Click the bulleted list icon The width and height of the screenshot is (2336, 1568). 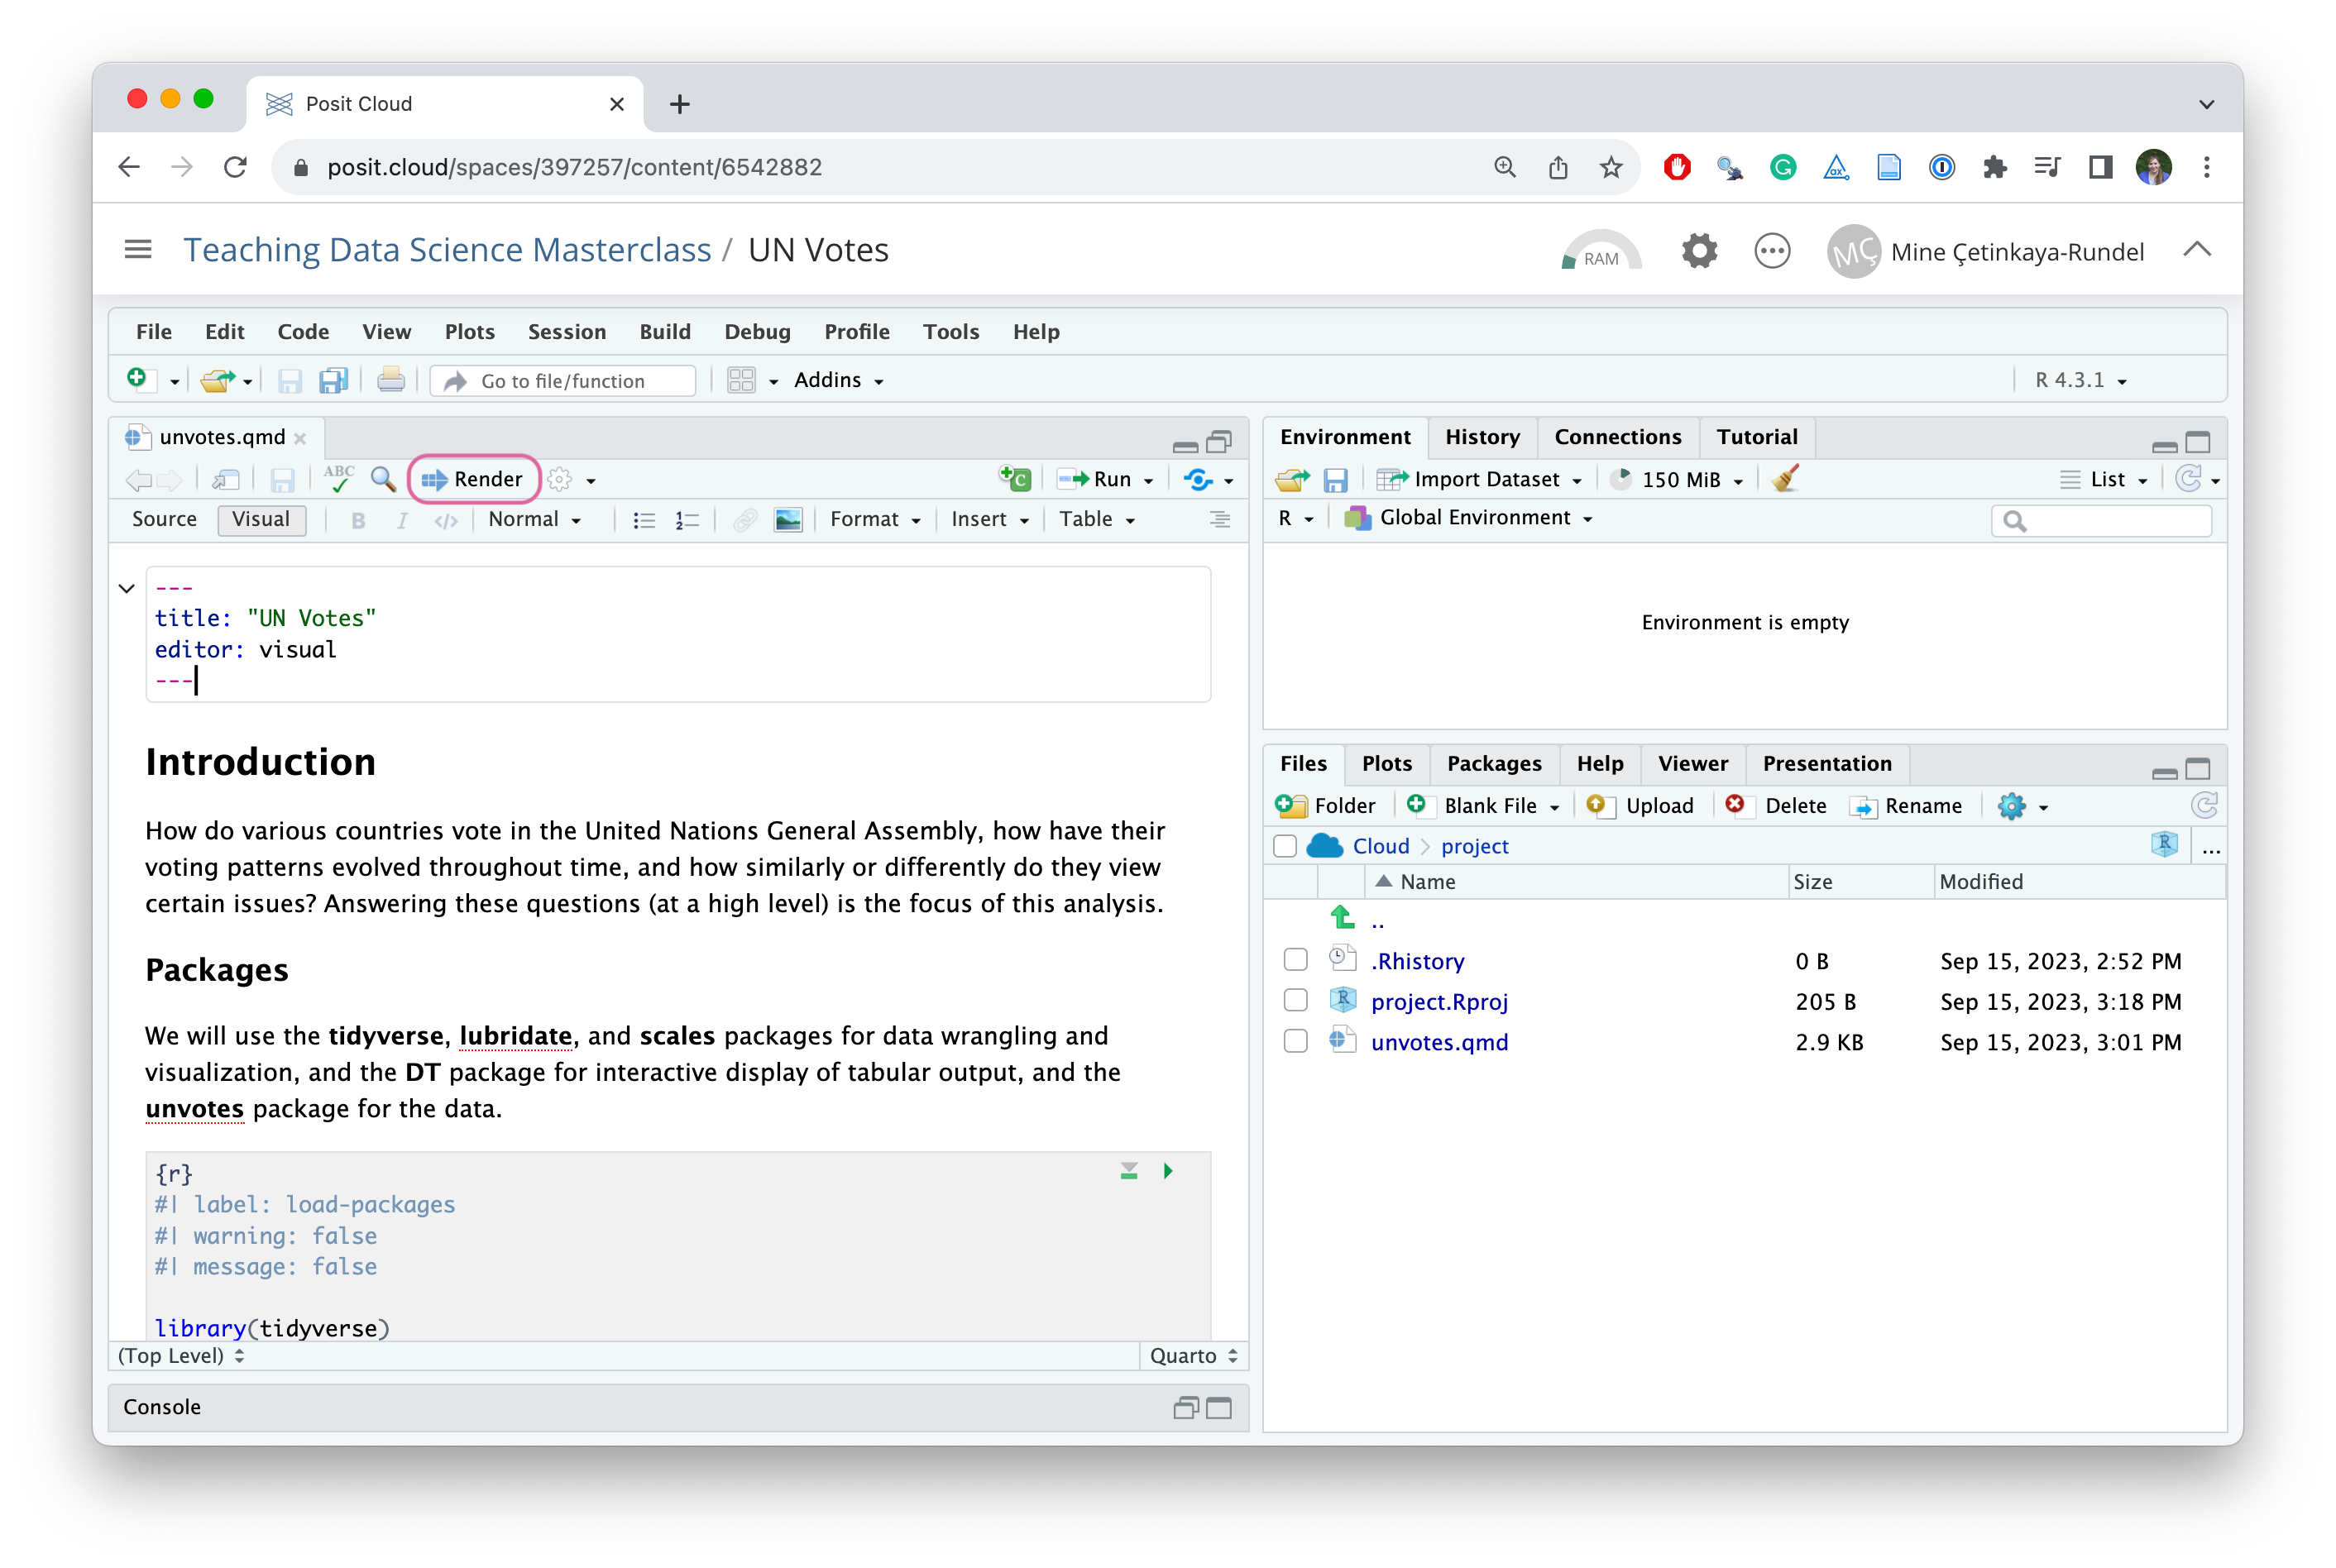(x=644, y=520)
